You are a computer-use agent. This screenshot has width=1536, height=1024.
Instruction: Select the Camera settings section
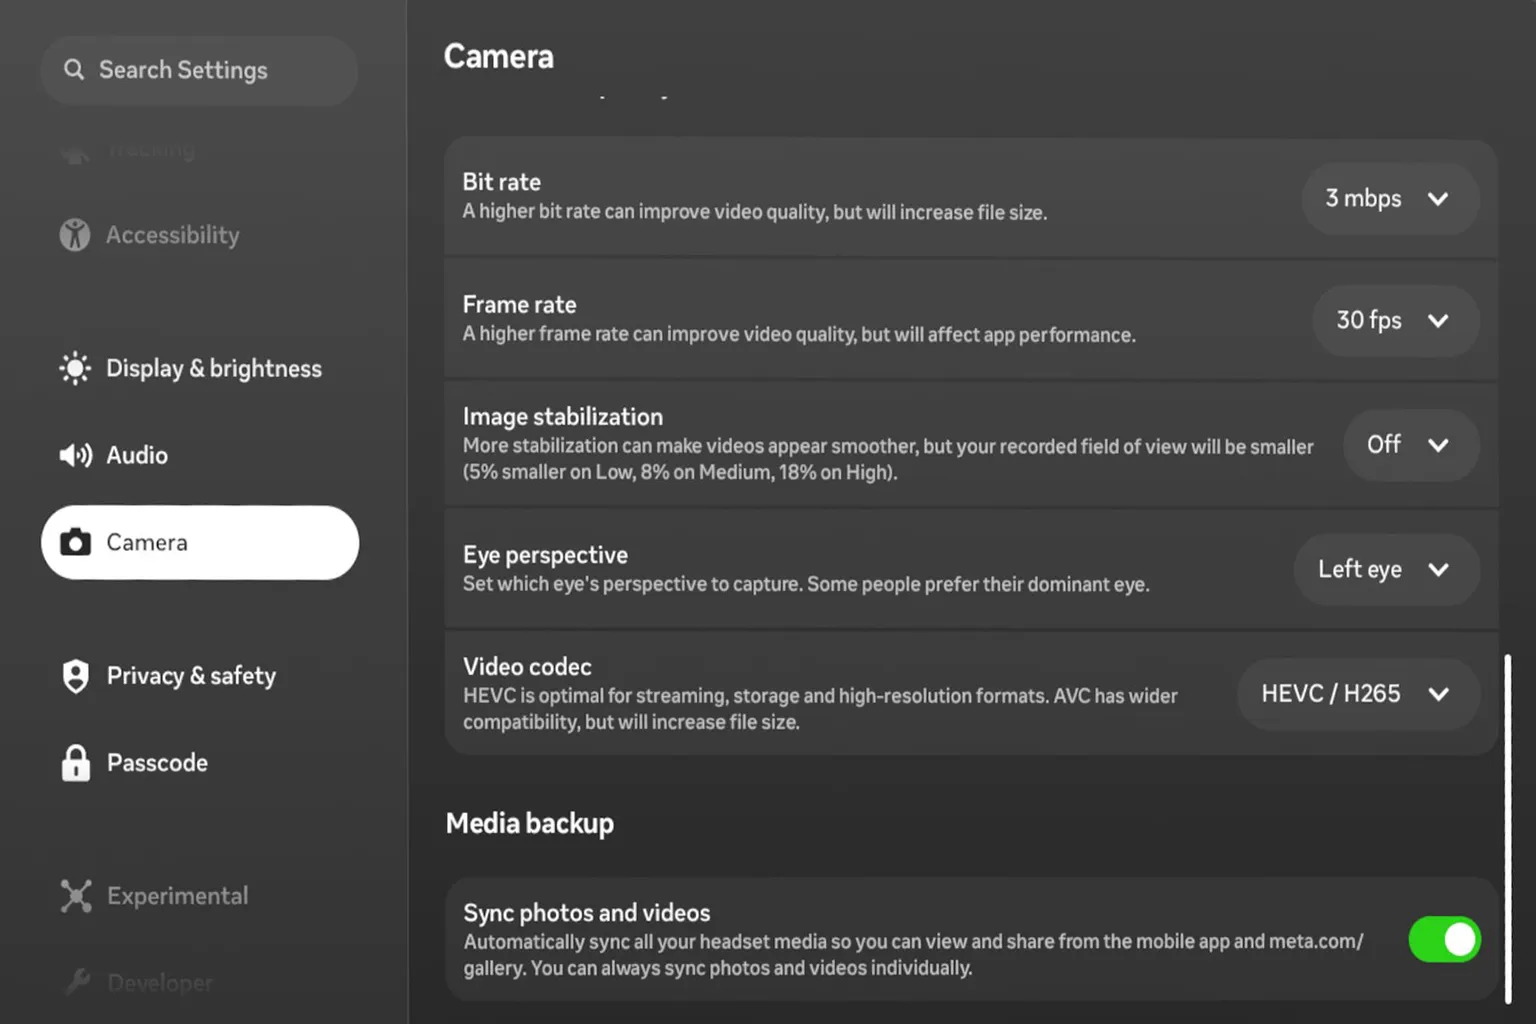tap(200, 542)
